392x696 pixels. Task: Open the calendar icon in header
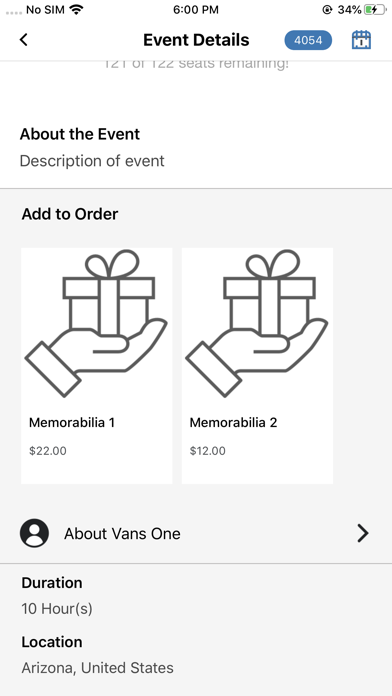click(361, 40)
